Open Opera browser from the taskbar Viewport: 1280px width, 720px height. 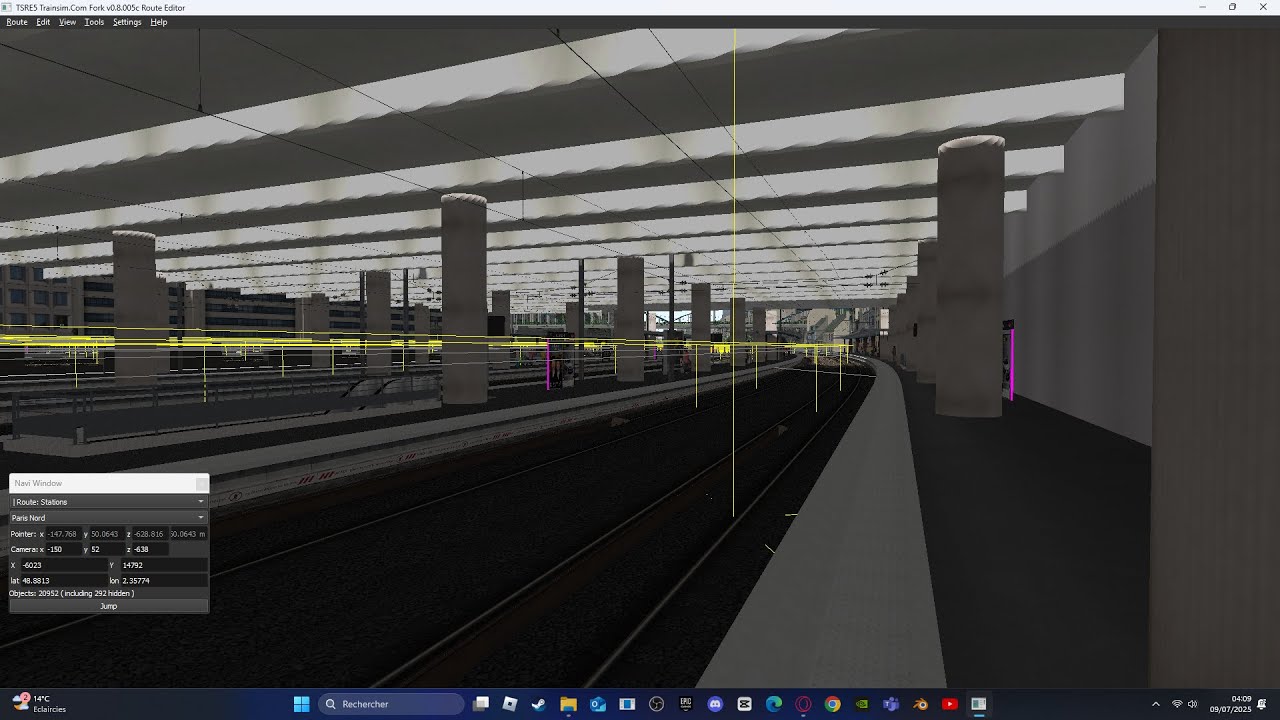[803, 704]
